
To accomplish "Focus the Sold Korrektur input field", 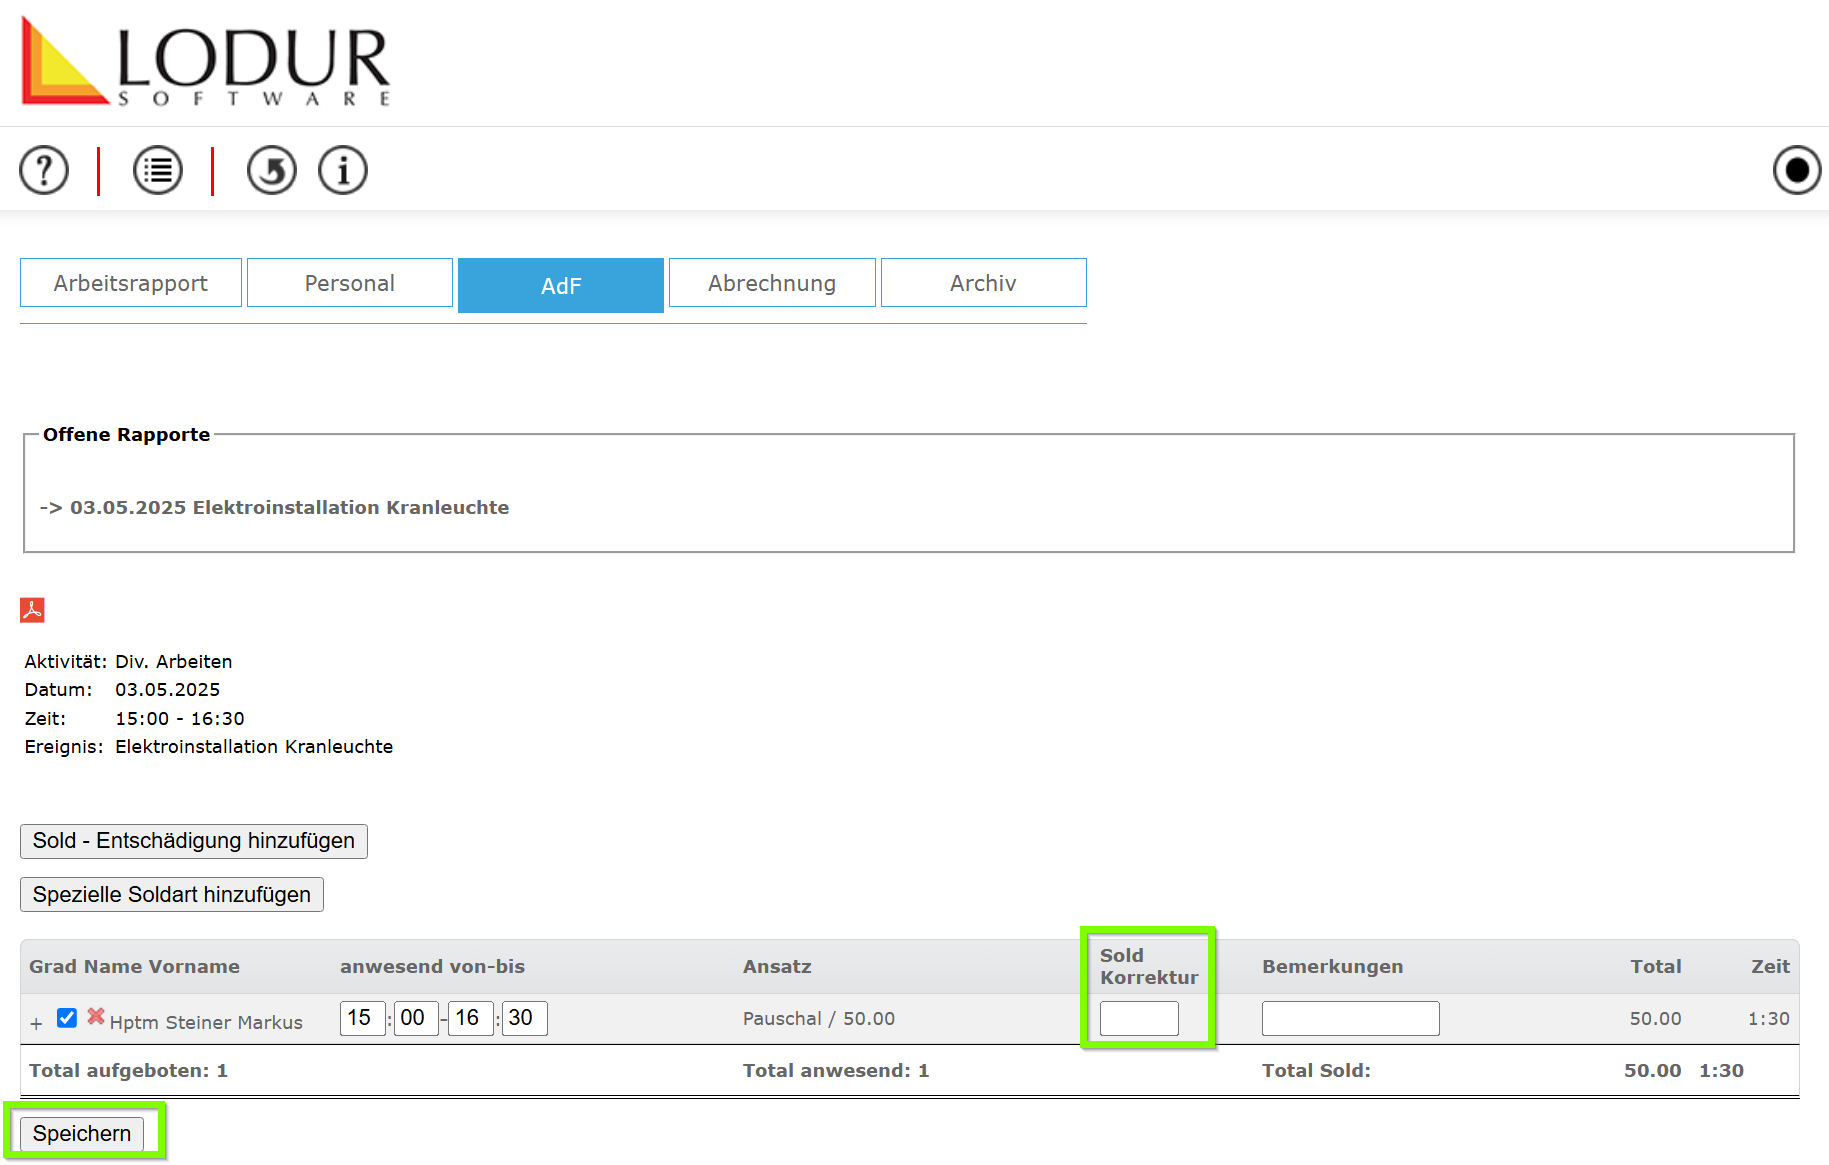I will (1139, 1019).
